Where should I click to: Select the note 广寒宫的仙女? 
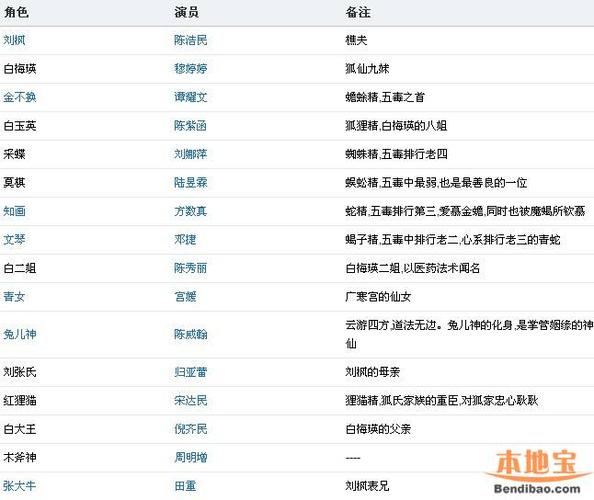pyautogui.click(x=378, y=296)
